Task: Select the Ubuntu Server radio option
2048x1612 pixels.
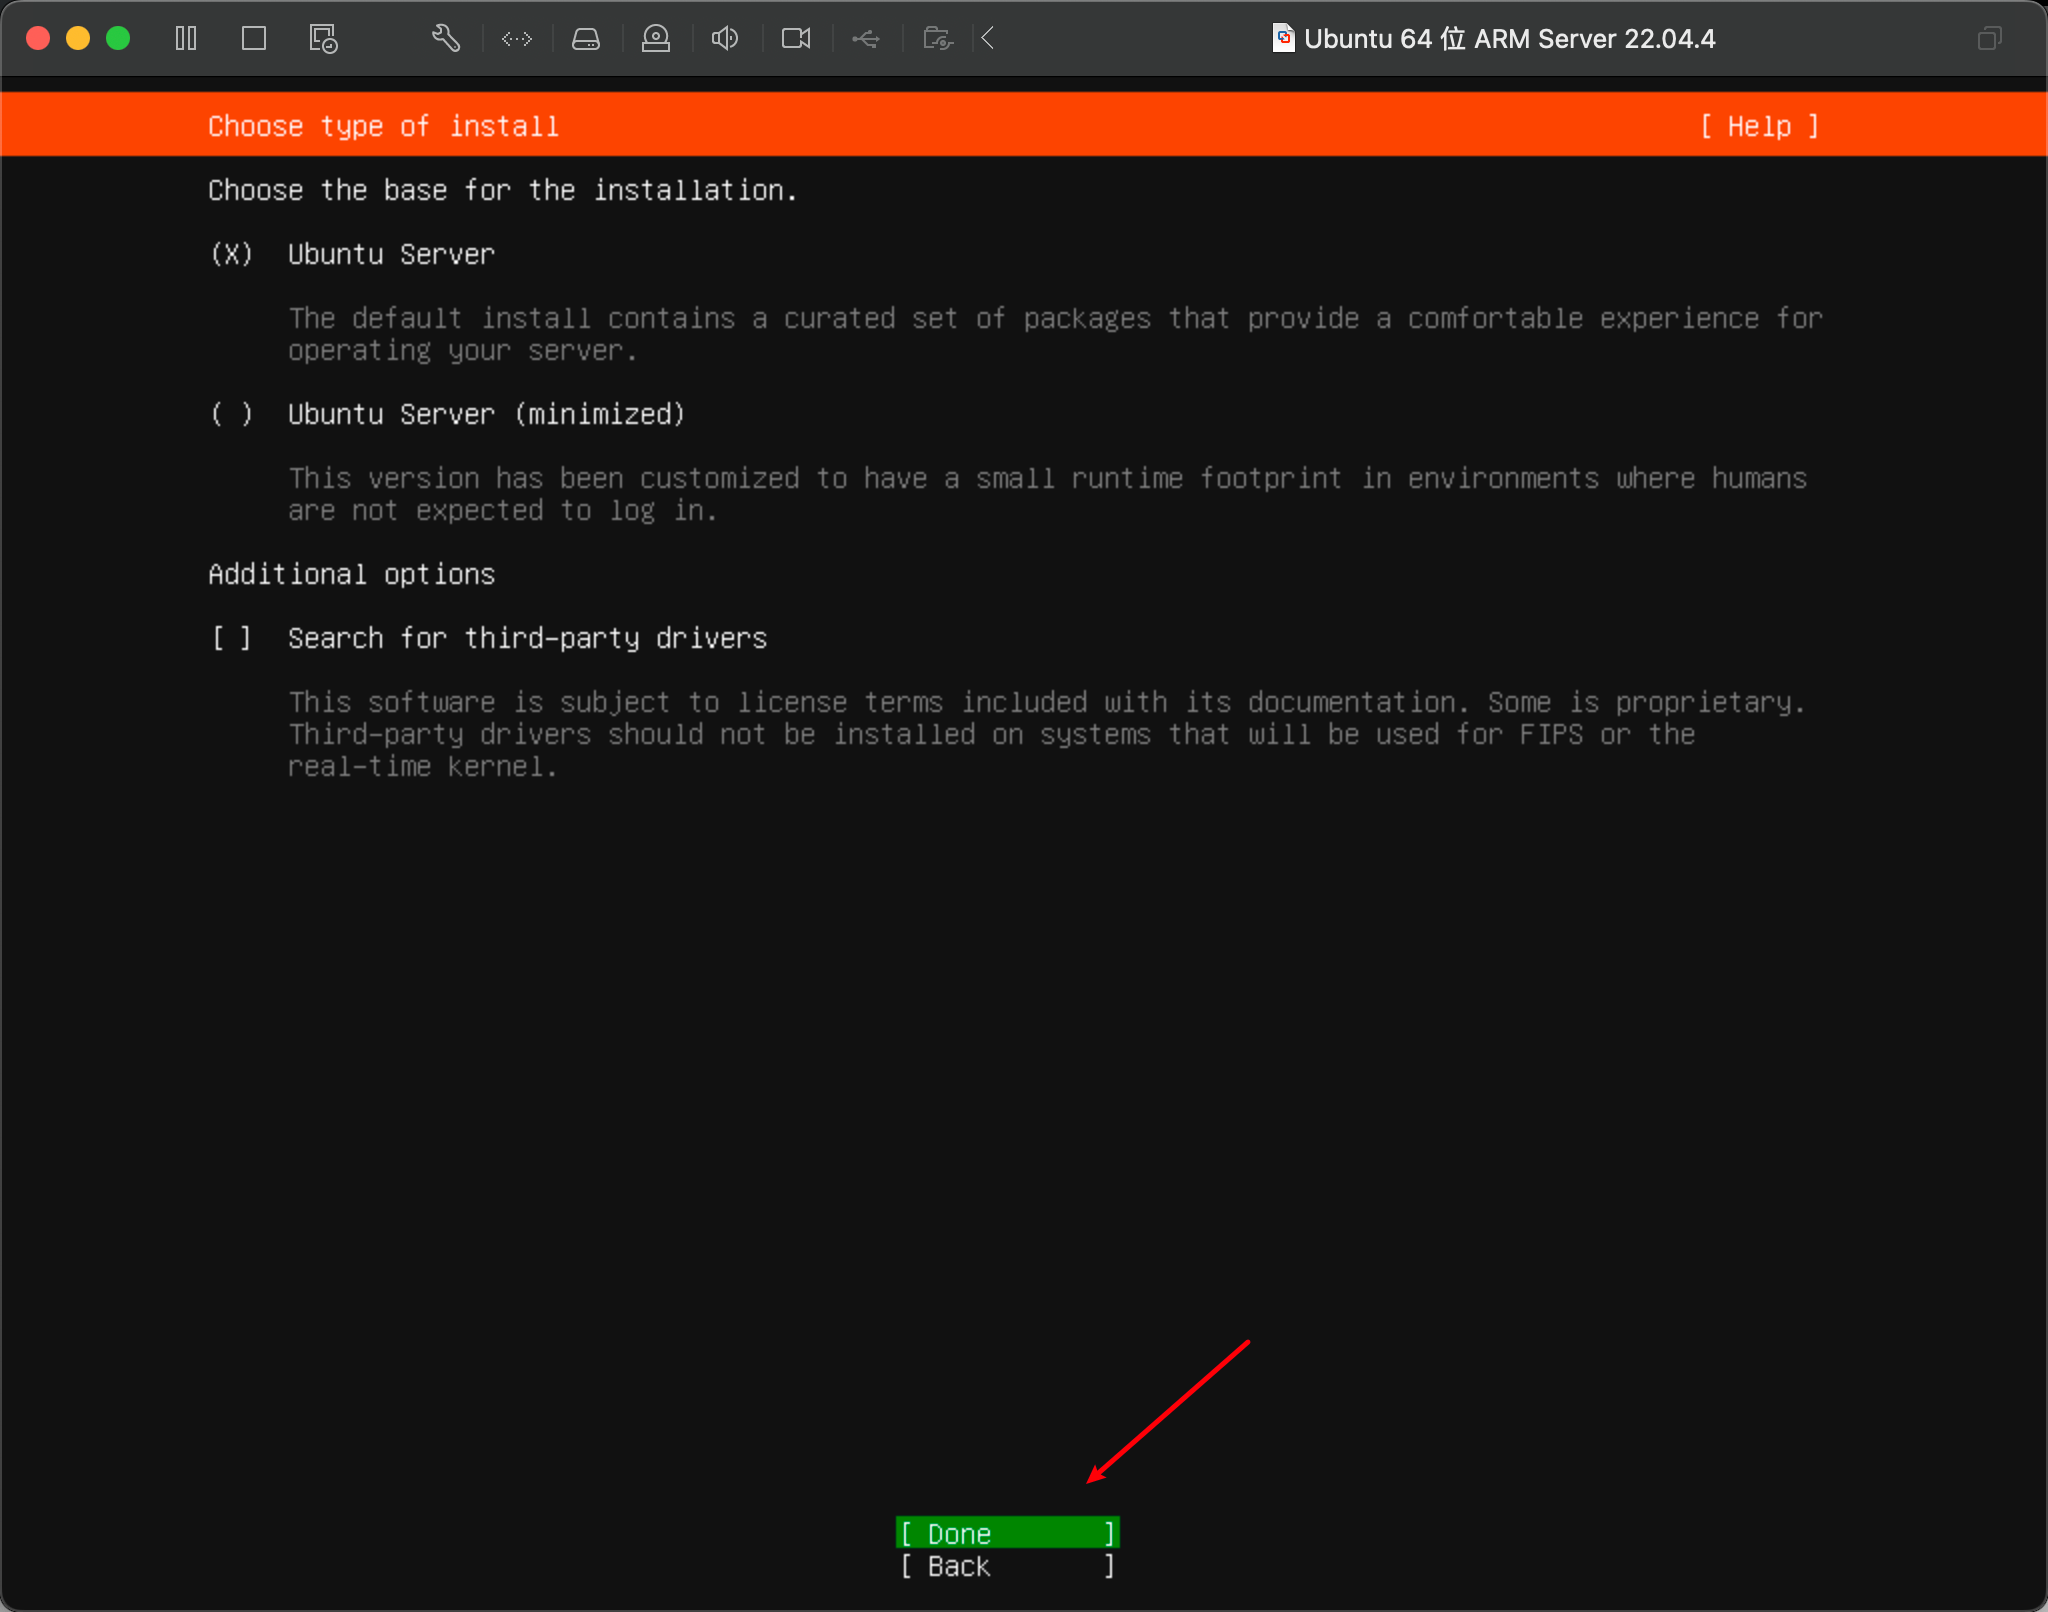Action: (232, 254)
